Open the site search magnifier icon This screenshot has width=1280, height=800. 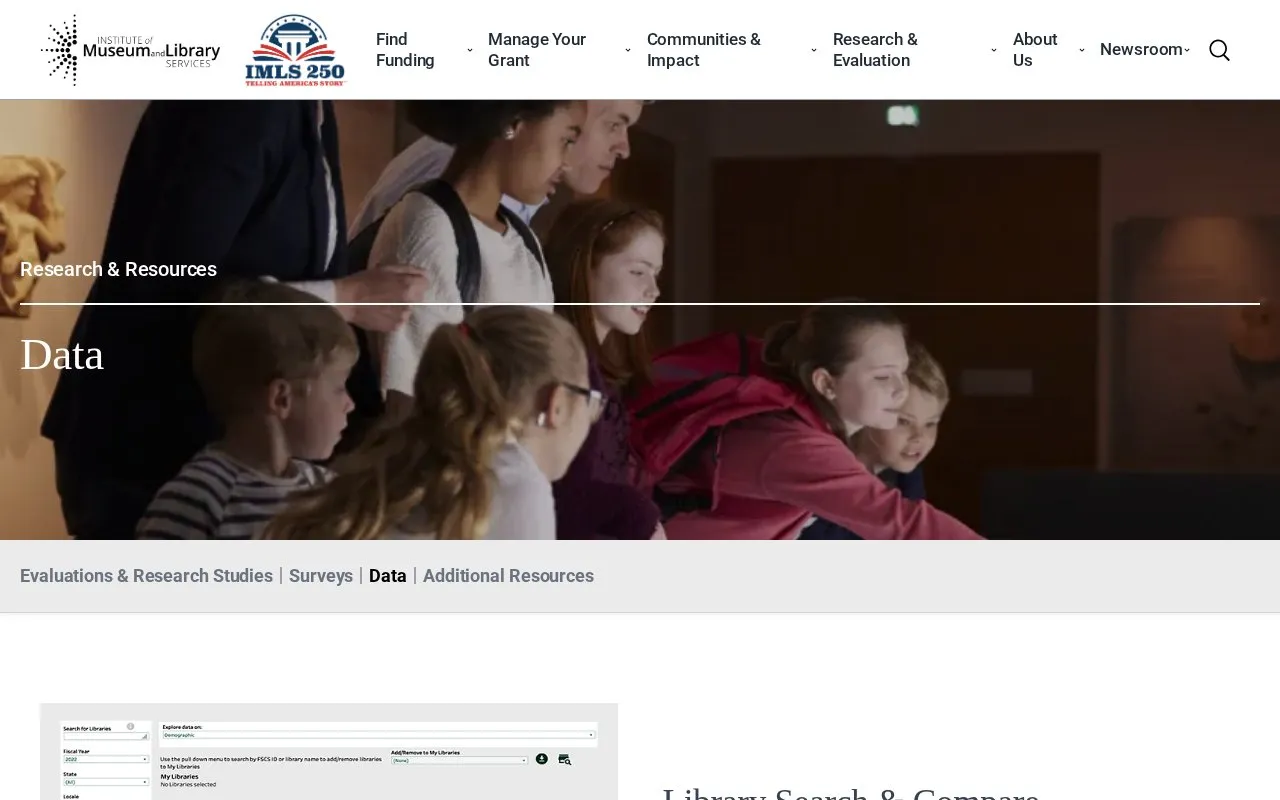1219,50
